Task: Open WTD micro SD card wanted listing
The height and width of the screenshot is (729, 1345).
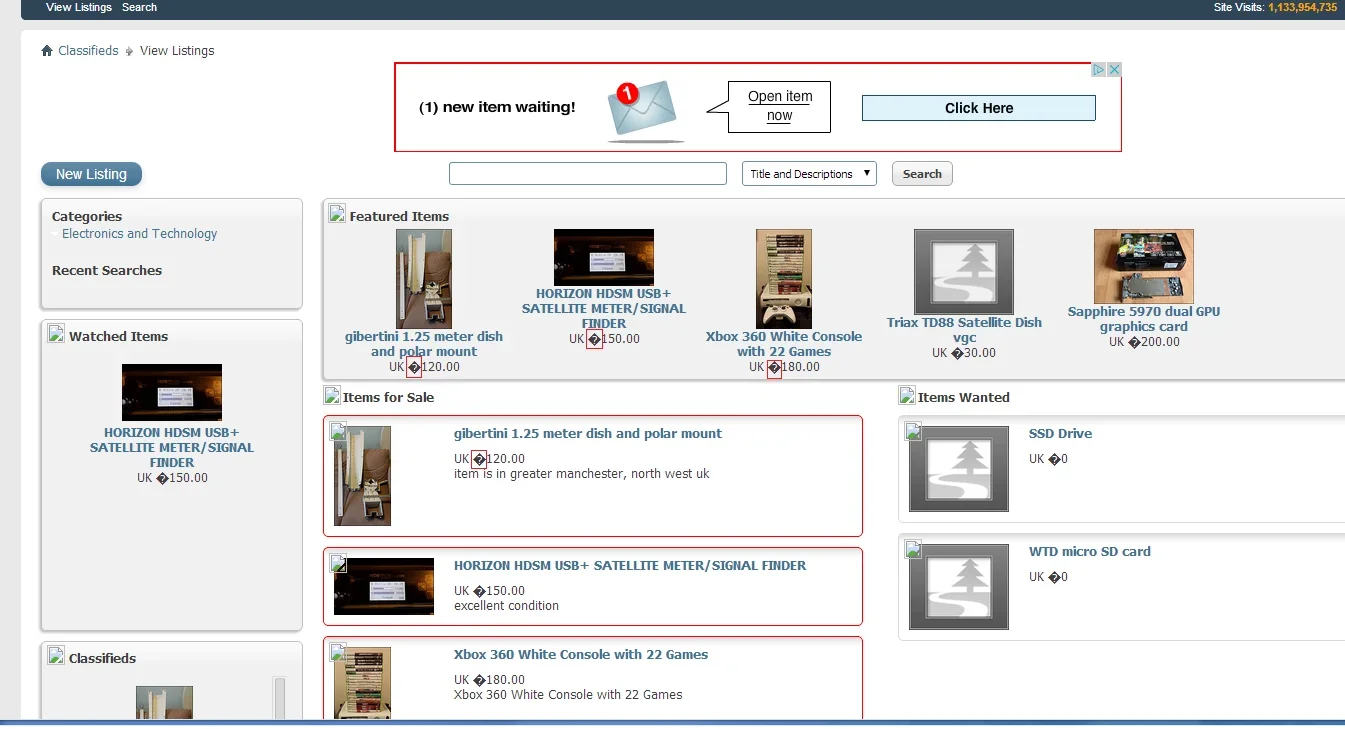Action: click(x=1090, y=552)
